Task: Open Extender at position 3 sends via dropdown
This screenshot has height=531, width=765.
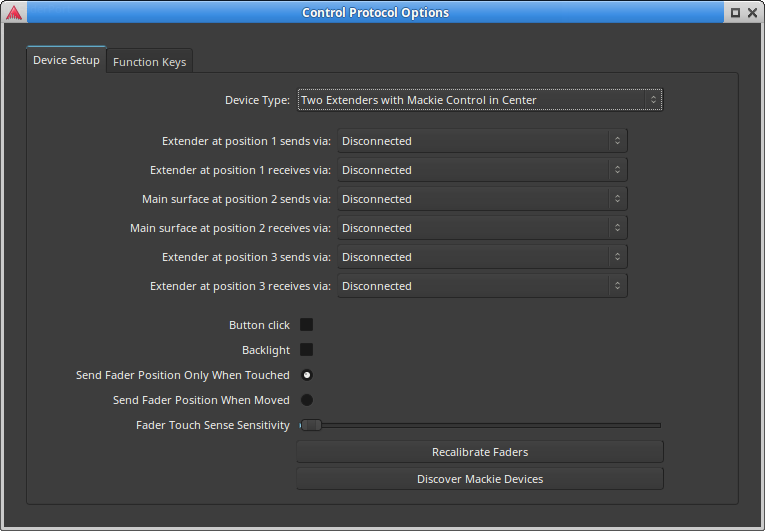Action: point(482,257)
